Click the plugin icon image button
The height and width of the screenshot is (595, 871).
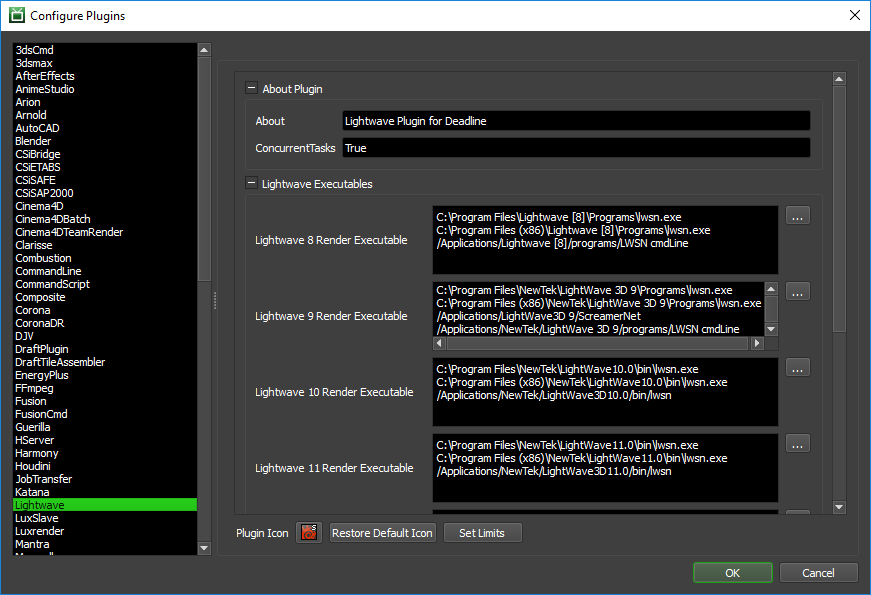[310, 533]
